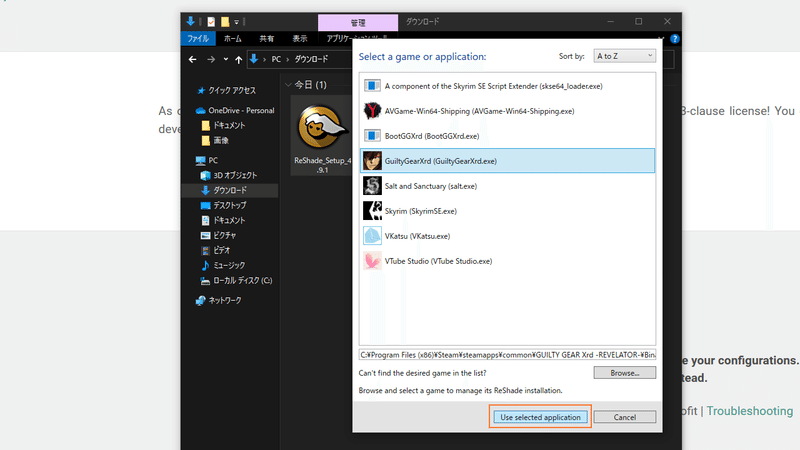
Task: Switch to the 表示 ribbon tab
Action: (299, 39)
